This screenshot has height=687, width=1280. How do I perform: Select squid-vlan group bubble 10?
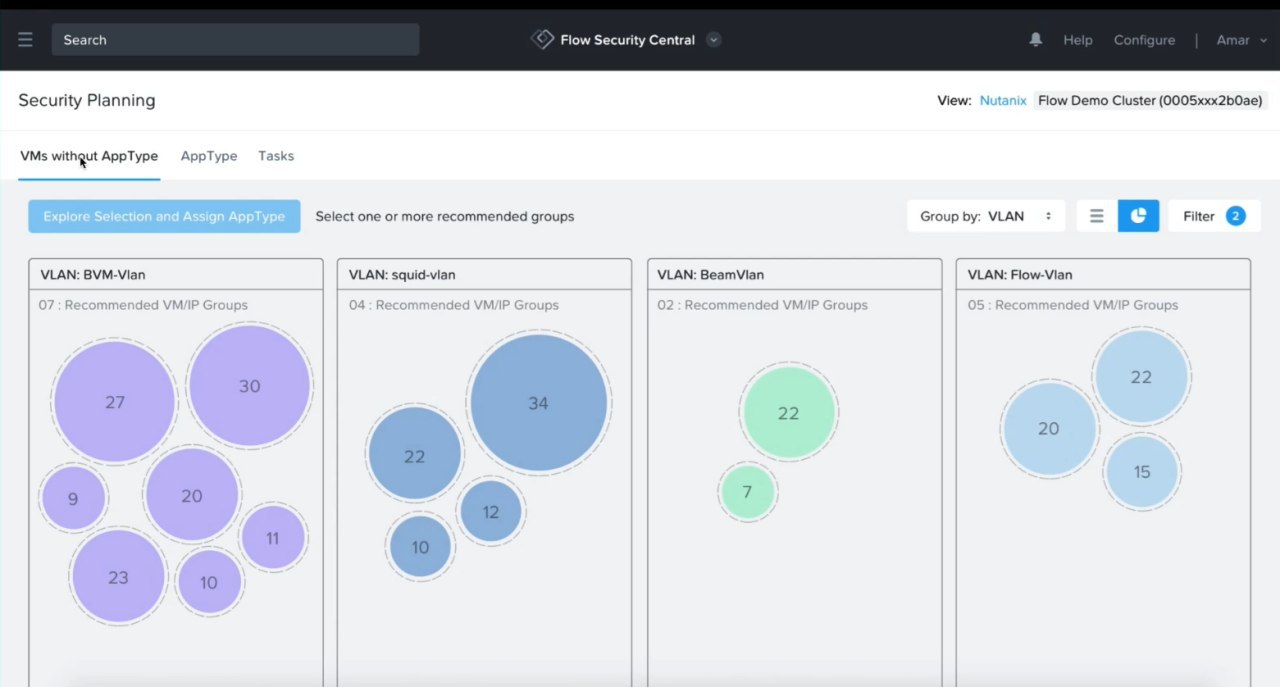[x=420, y=547]
